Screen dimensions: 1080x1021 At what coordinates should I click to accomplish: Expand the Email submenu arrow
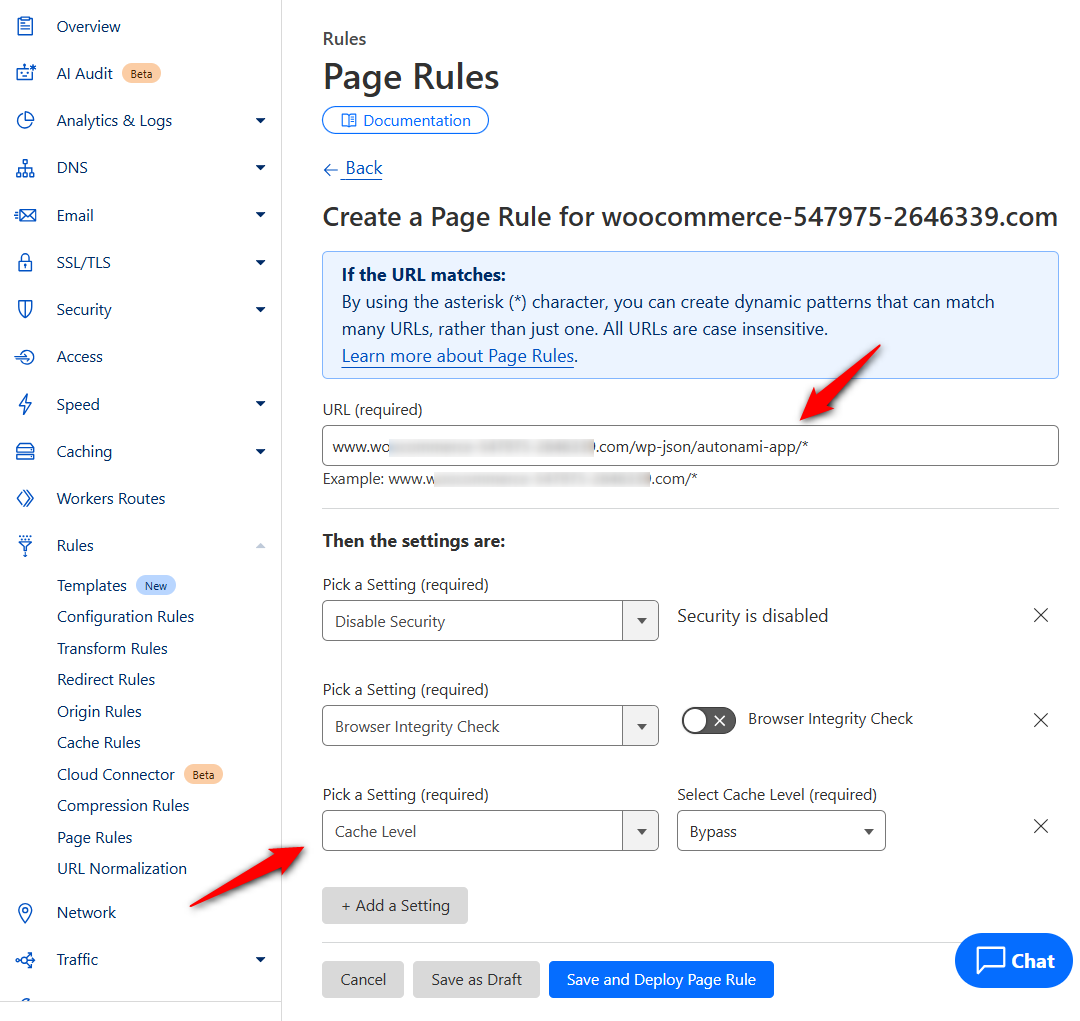point(260,215)
